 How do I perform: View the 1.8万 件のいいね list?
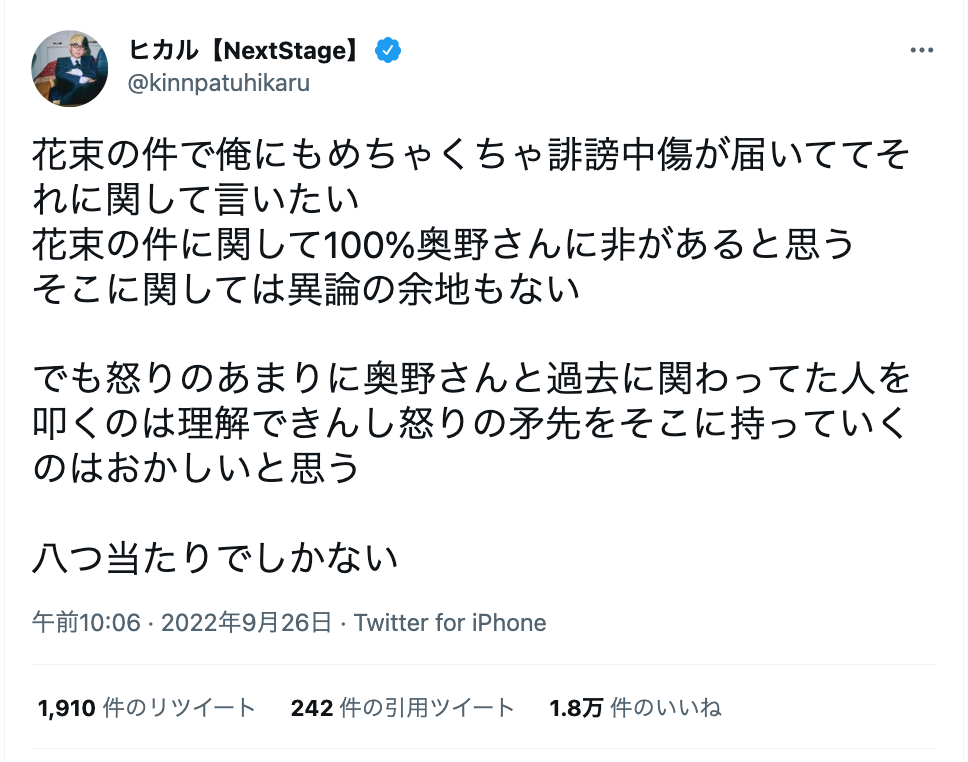637,707
